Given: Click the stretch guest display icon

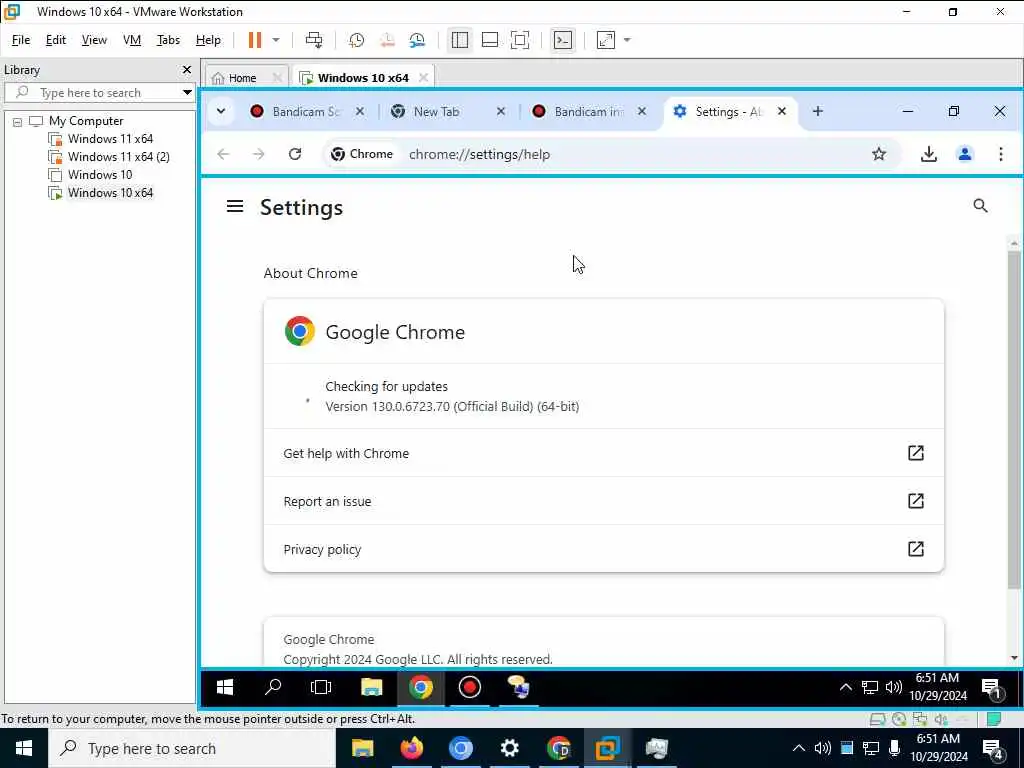Looking at the screenshot, I should pos(605,40).
